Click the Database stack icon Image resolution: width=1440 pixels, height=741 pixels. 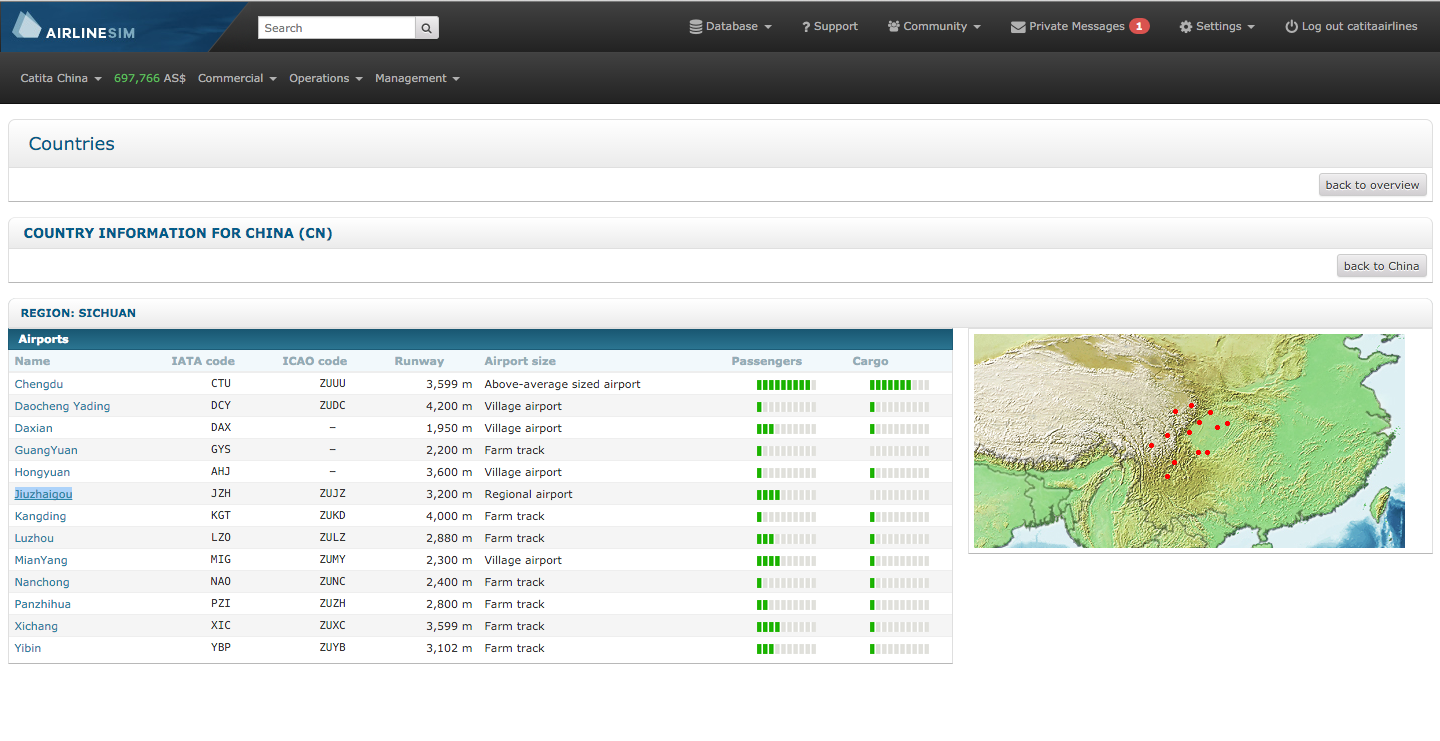coord(696,27)
